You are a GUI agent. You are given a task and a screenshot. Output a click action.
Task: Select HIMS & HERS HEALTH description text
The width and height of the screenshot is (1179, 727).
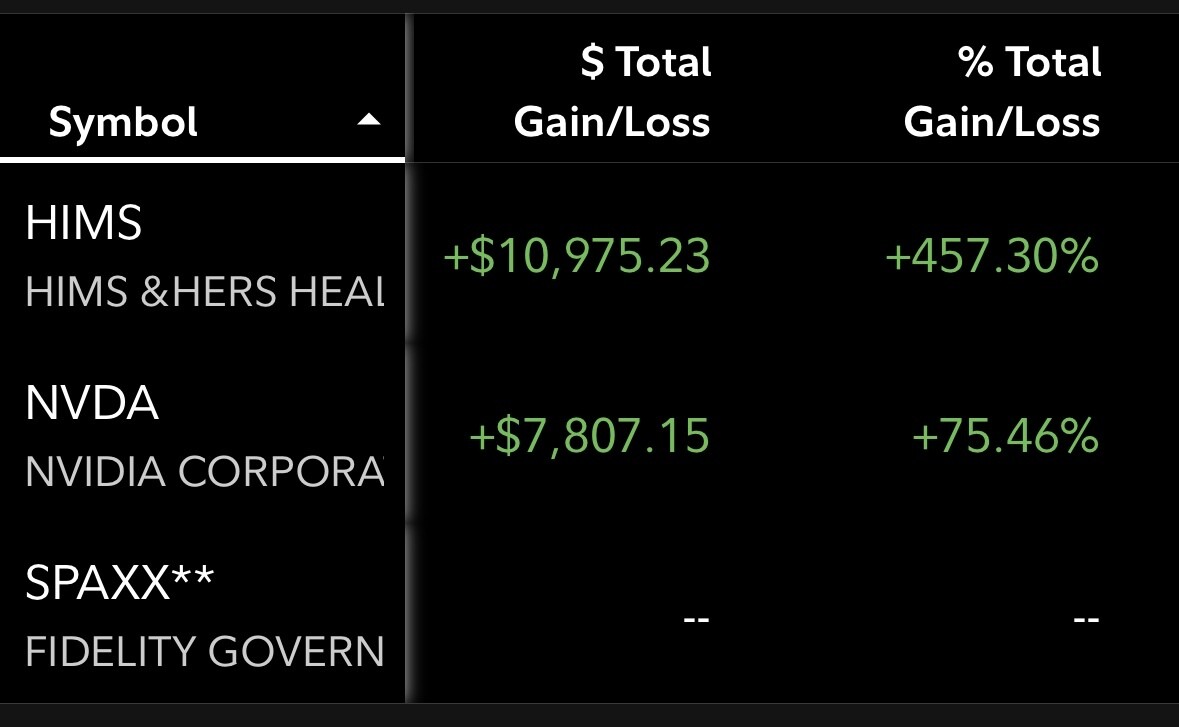[205, 292]
